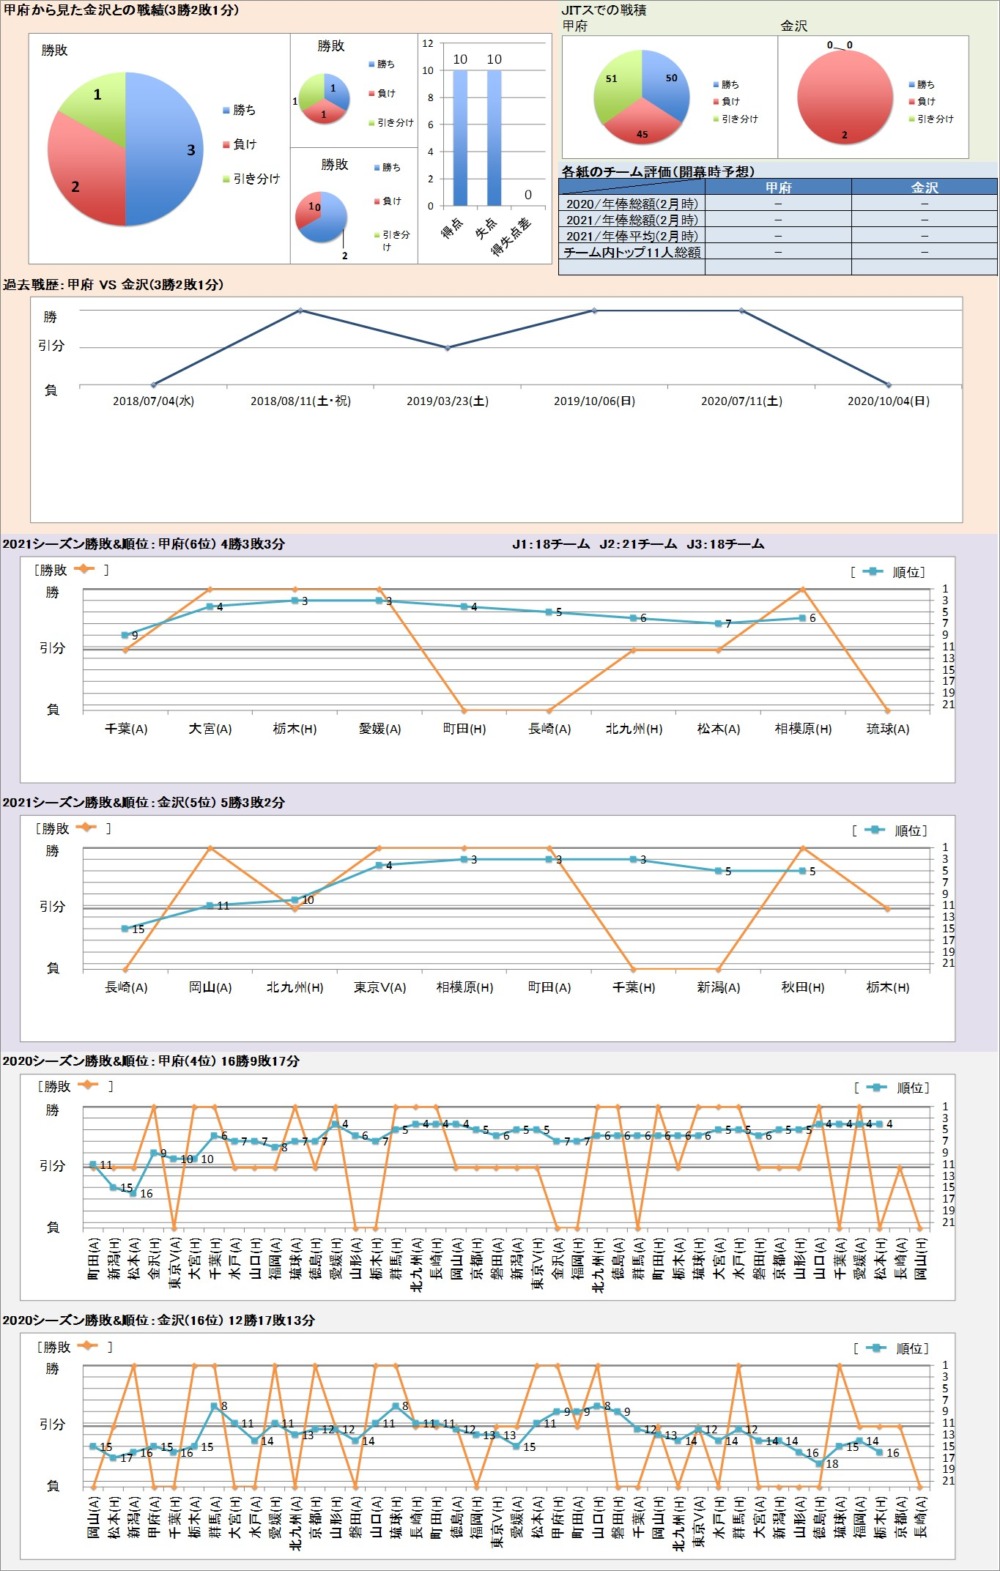Click the 2019/03/23(土) date label on the history chart
The image size is (1000, 1571).
point(447,401)
